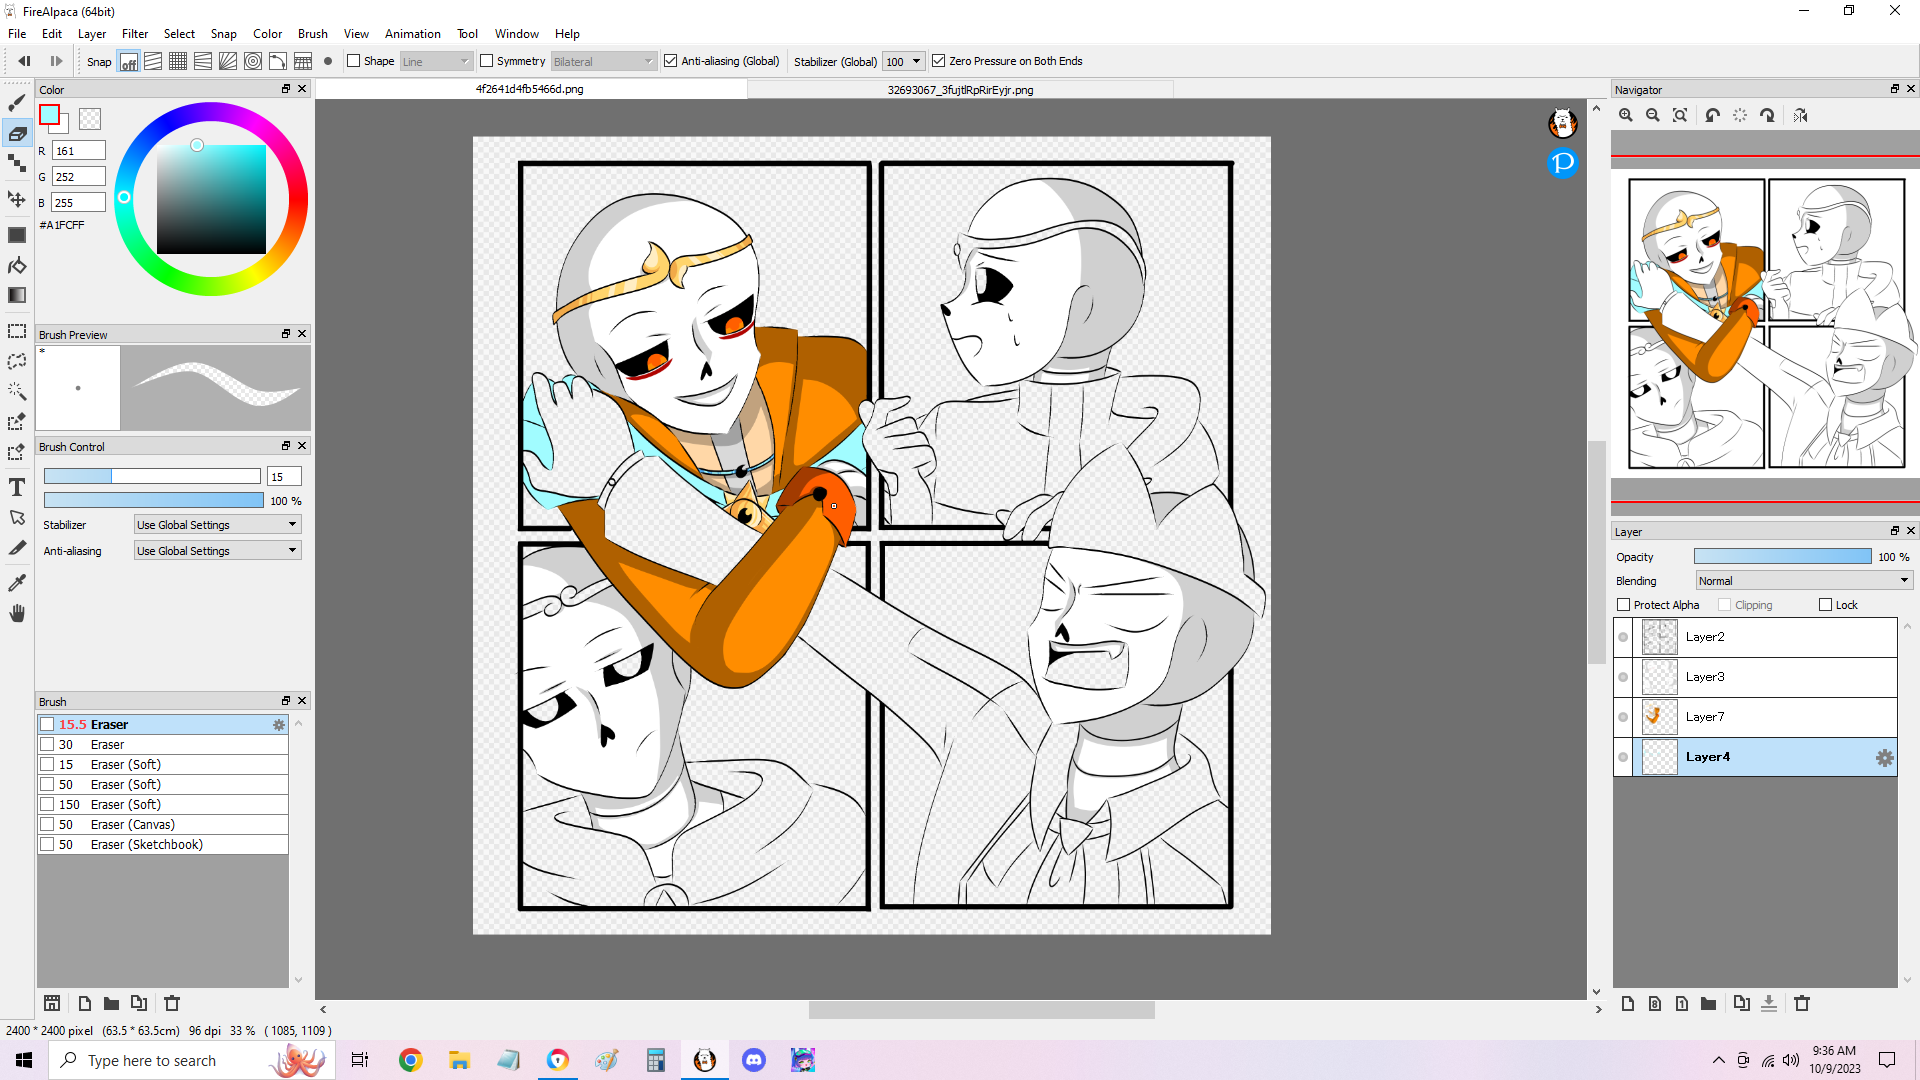The image size is (1920, 1080).
Task: Open the Symmetry Bilateral dropdown
Action: [604, 62]
